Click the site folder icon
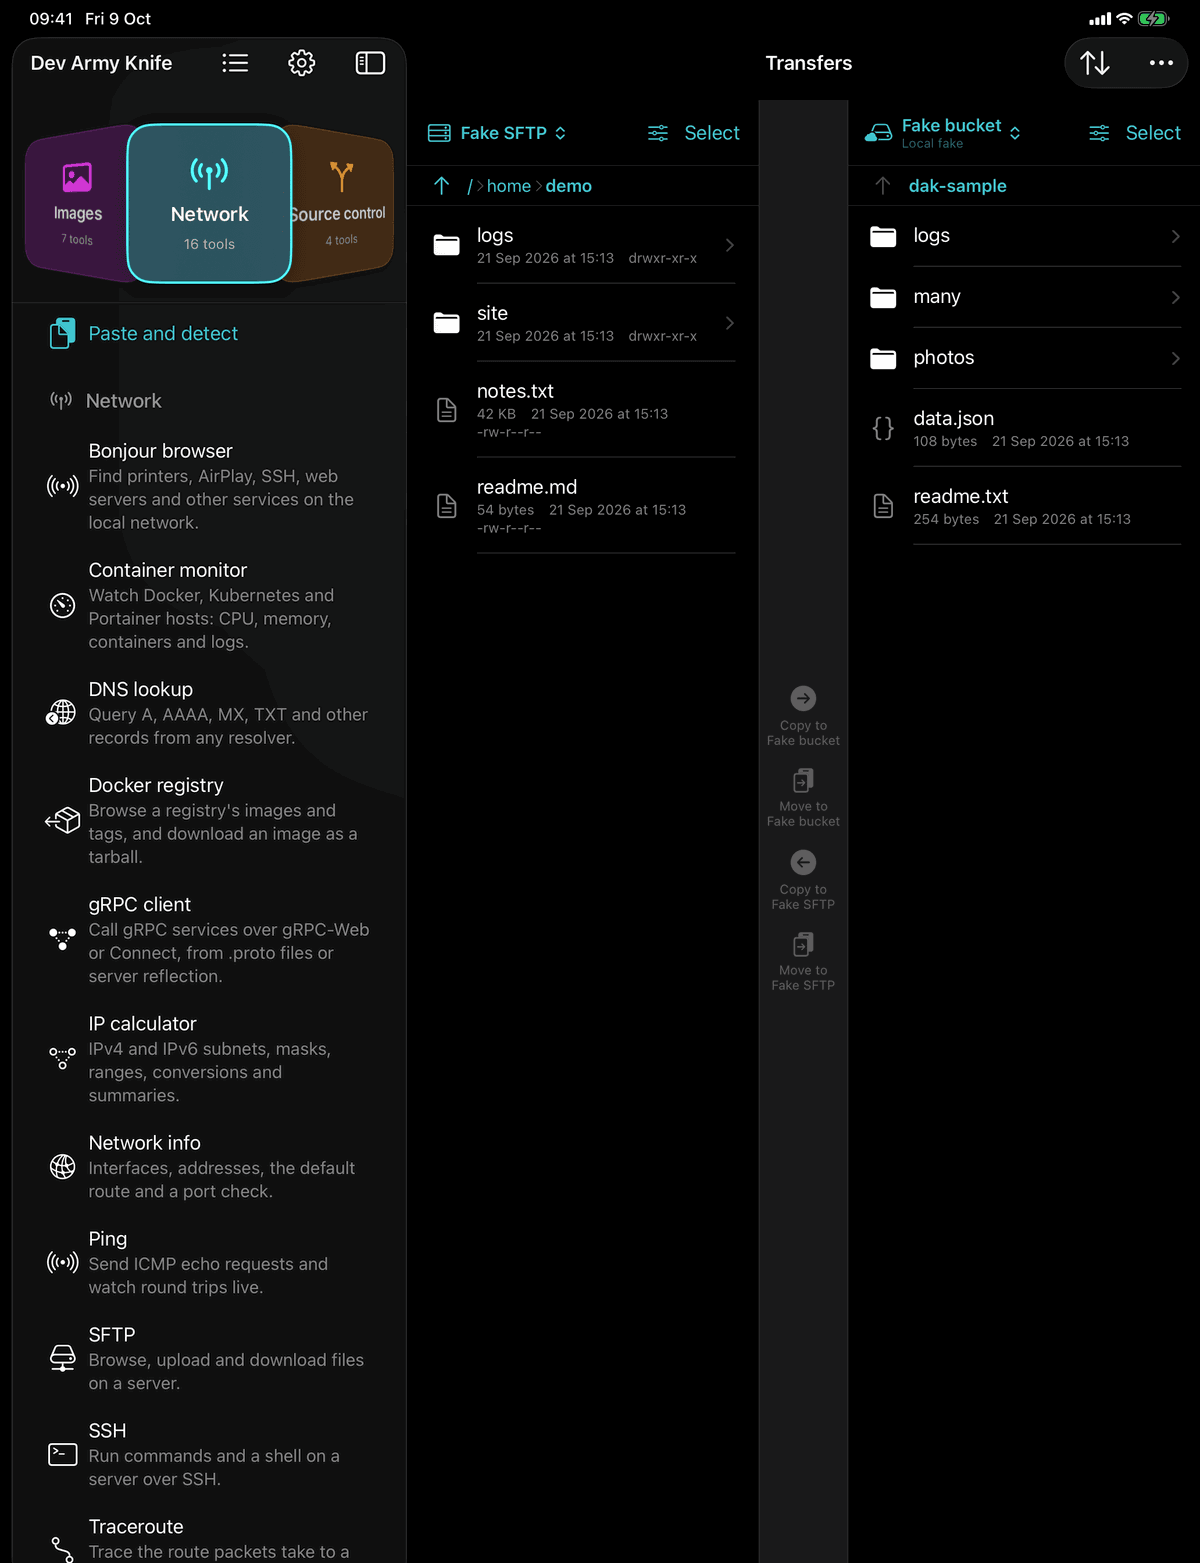This screenshot has width=1200, height=1563. pos(447,323)
